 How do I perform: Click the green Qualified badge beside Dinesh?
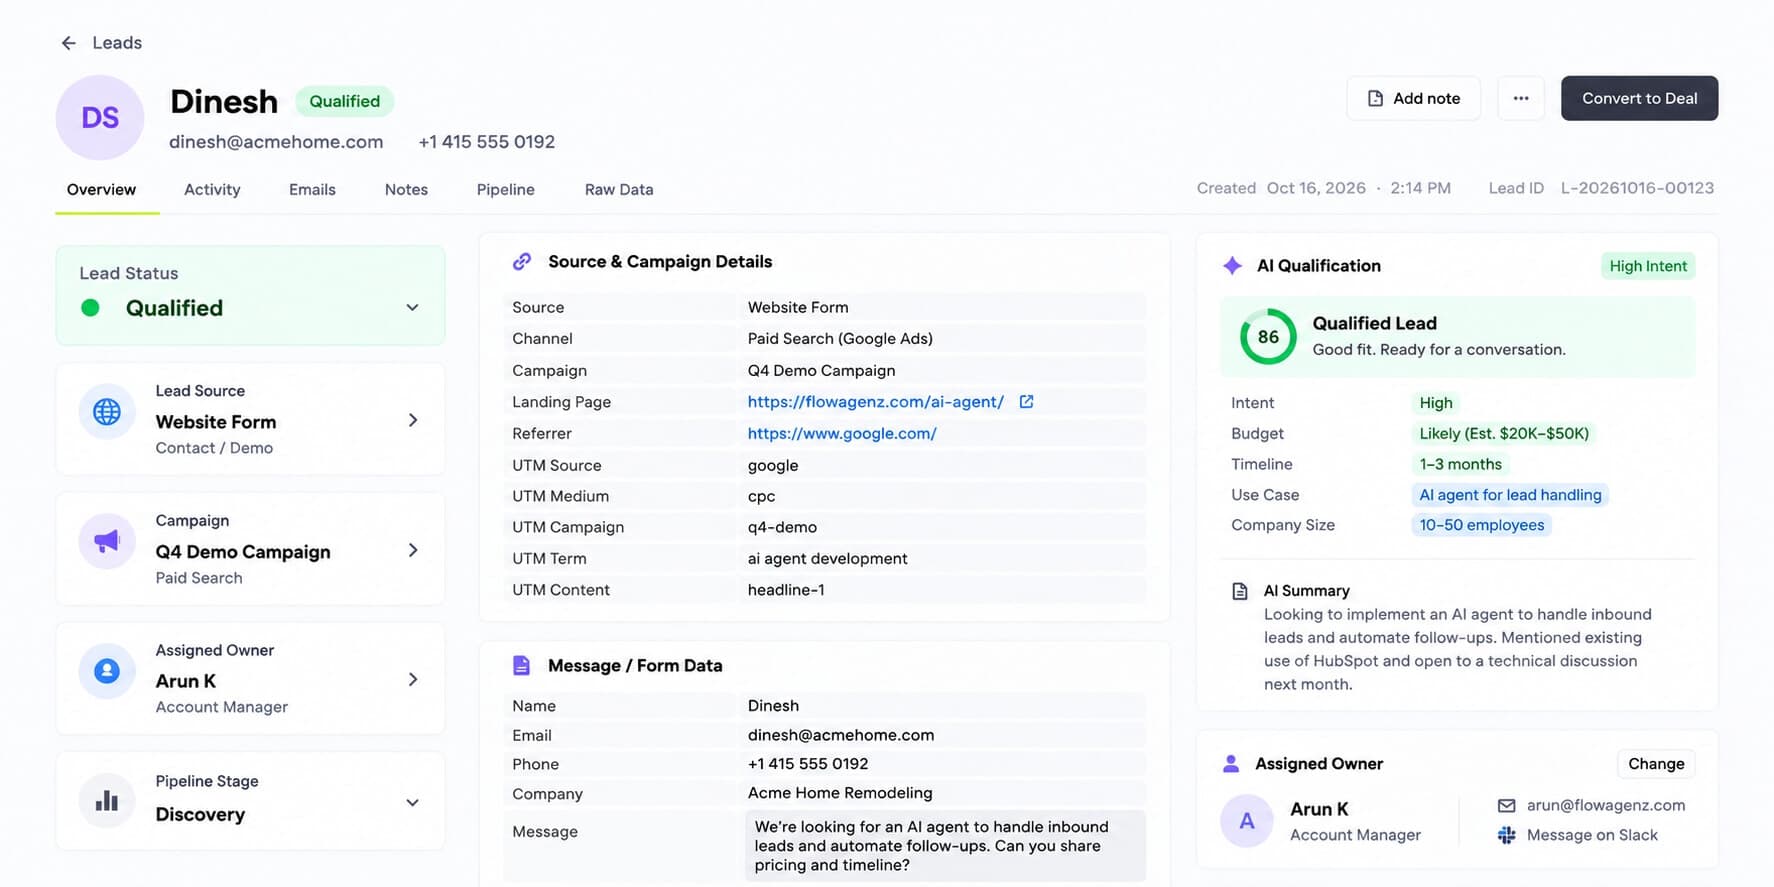[x=344, y=101]
